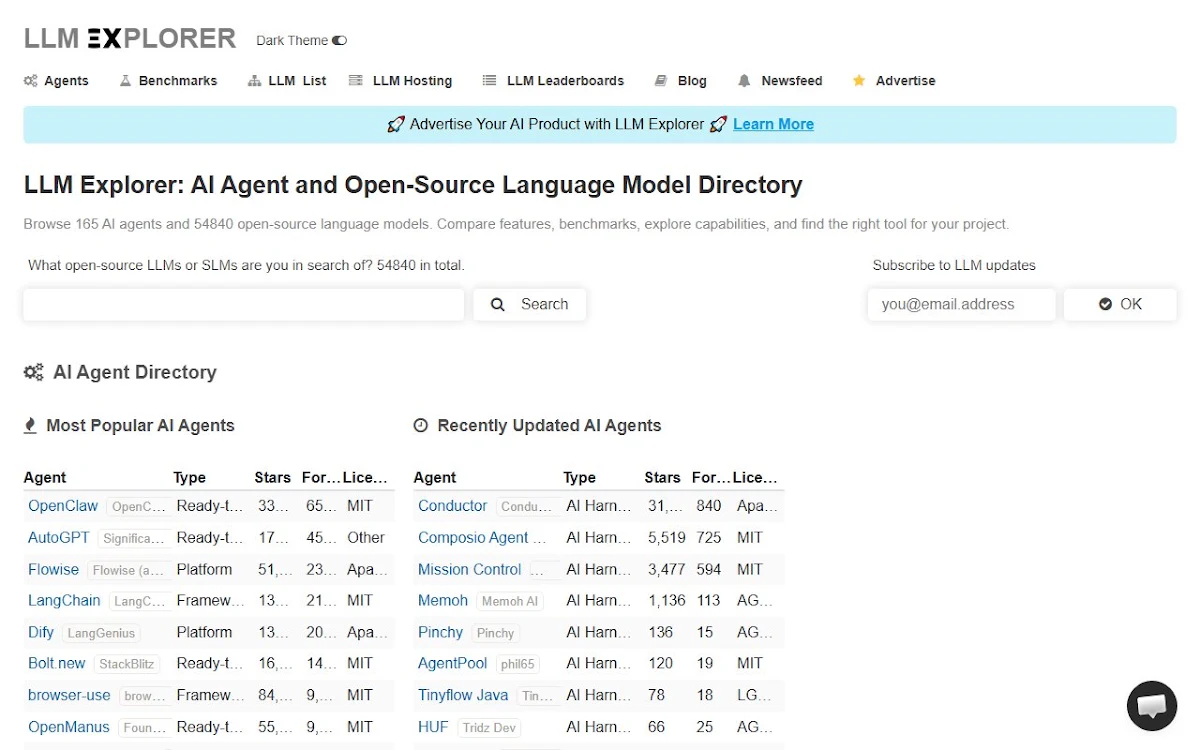Screen dimensions: 1200x750
Task: Select the 5,519 stars cell for Composio
Action: [667, 537]
